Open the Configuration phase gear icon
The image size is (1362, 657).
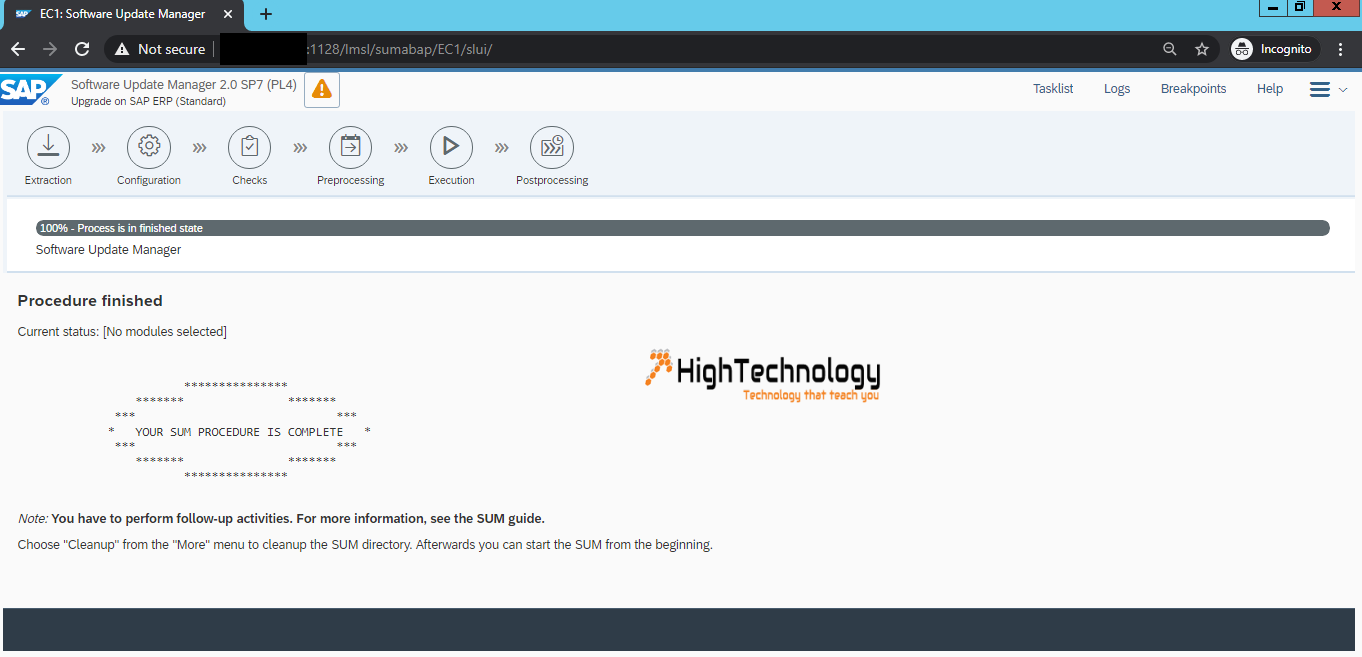pyautogui.click(x=149, y=147)
